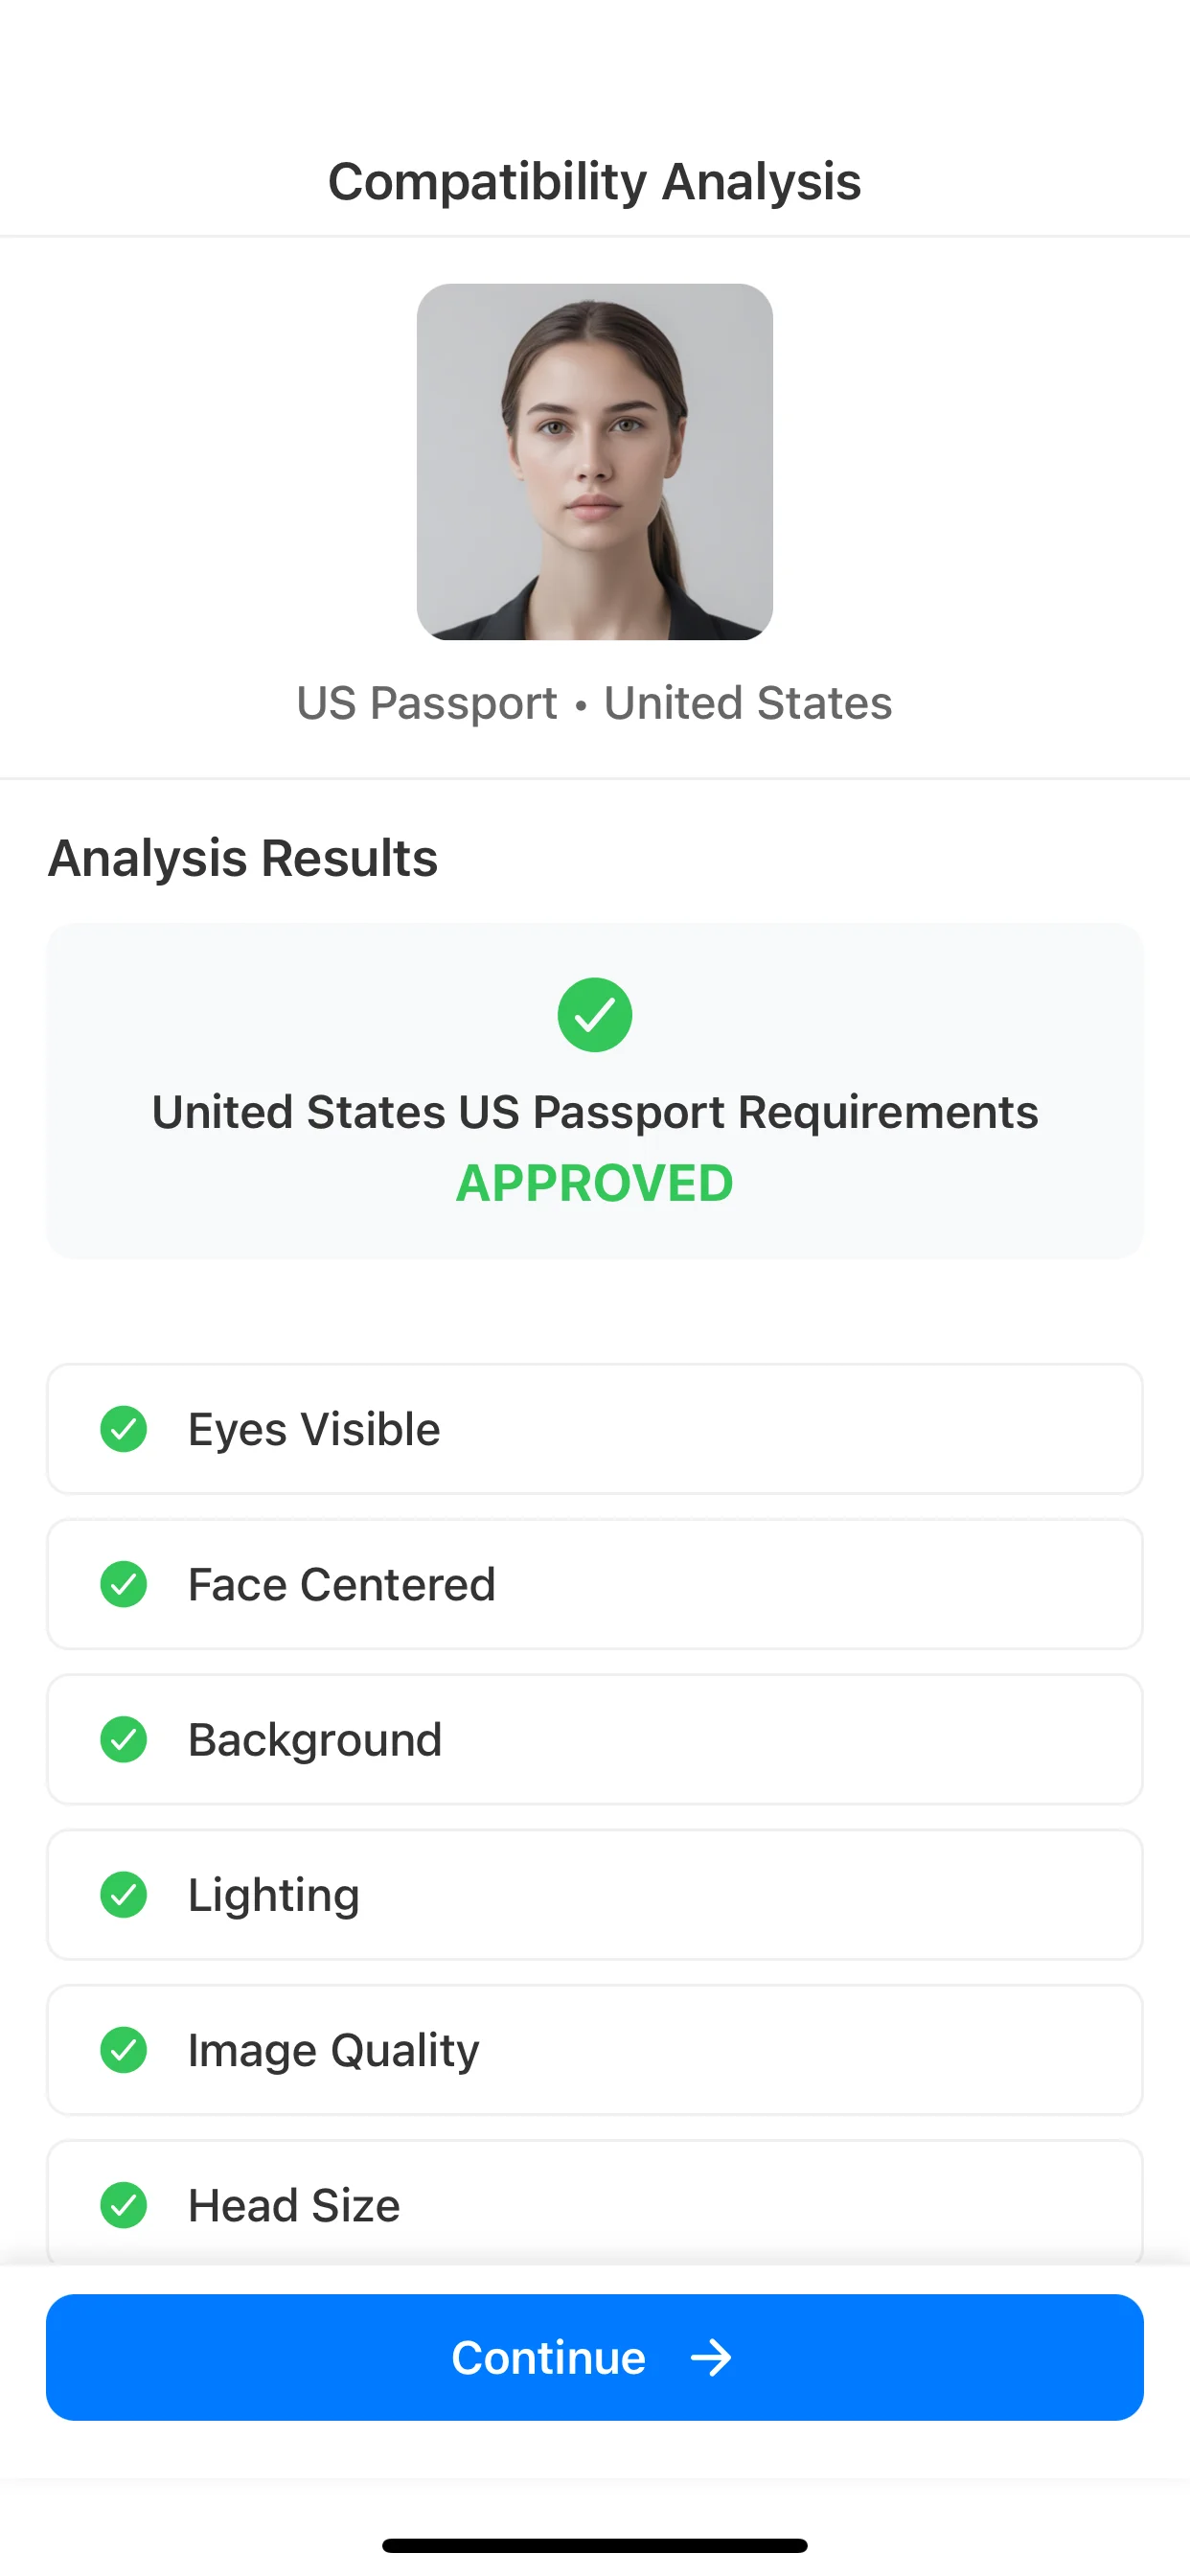Click the green checkmark beside Image Quality

124,2050
